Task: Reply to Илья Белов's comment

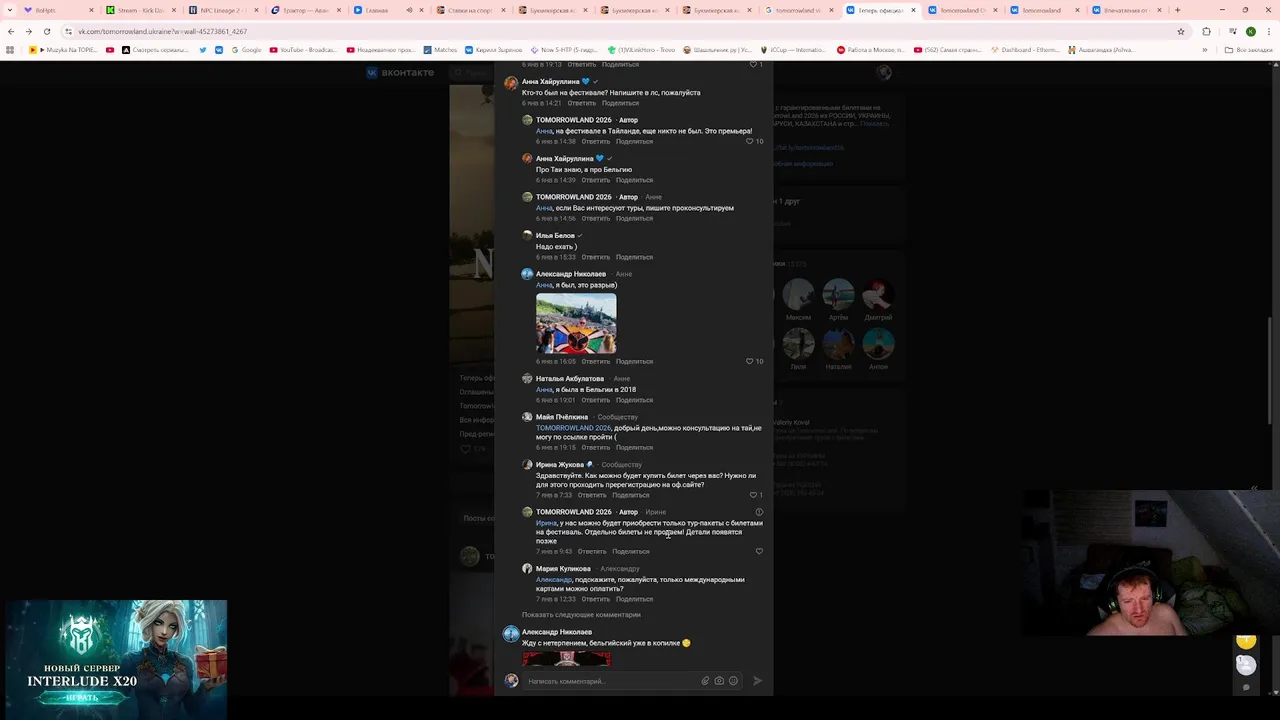Action: [x=596, y=257]
